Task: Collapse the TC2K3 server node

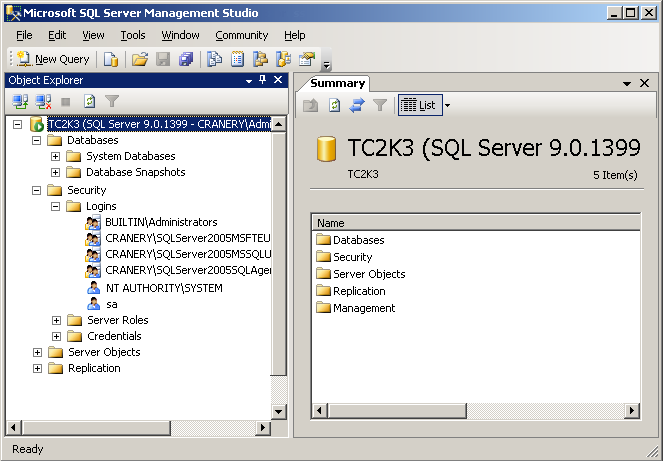Action: (17, 124)
